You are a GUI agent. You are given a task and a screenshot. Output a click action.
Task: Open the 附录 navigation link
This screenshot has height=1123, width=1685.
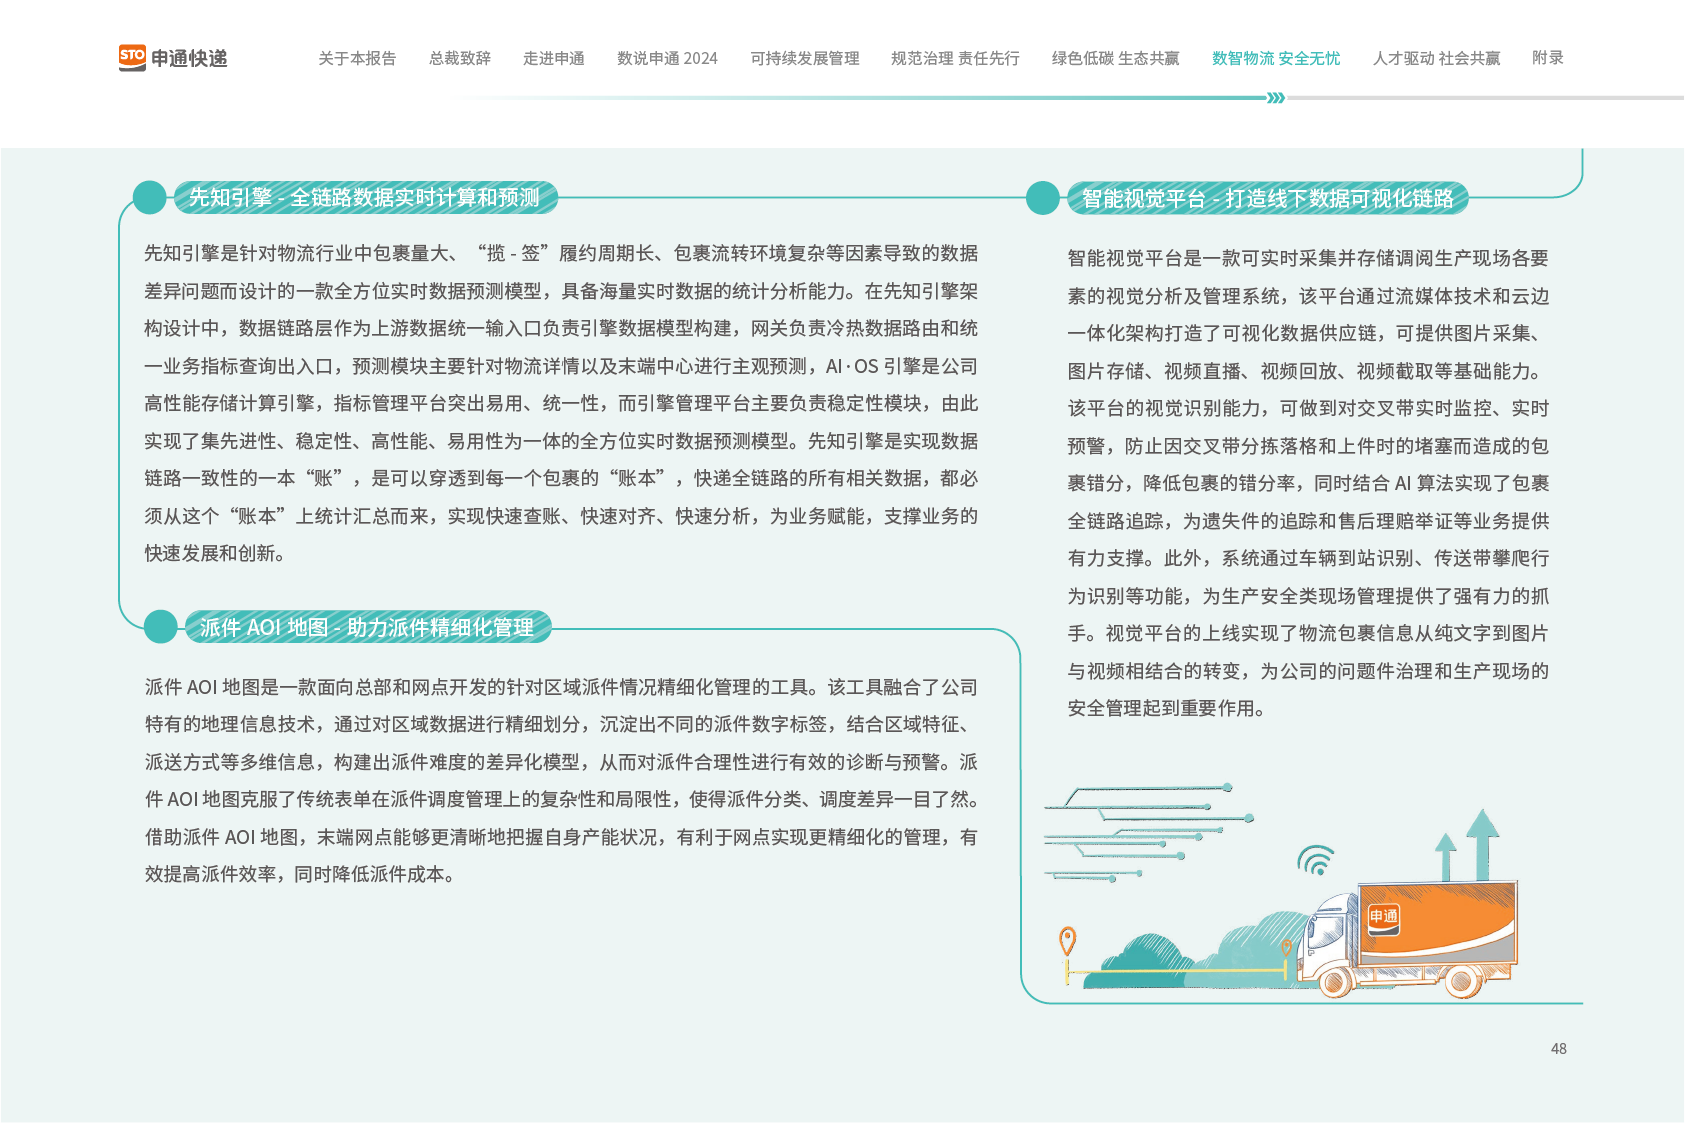(1547, 58)
